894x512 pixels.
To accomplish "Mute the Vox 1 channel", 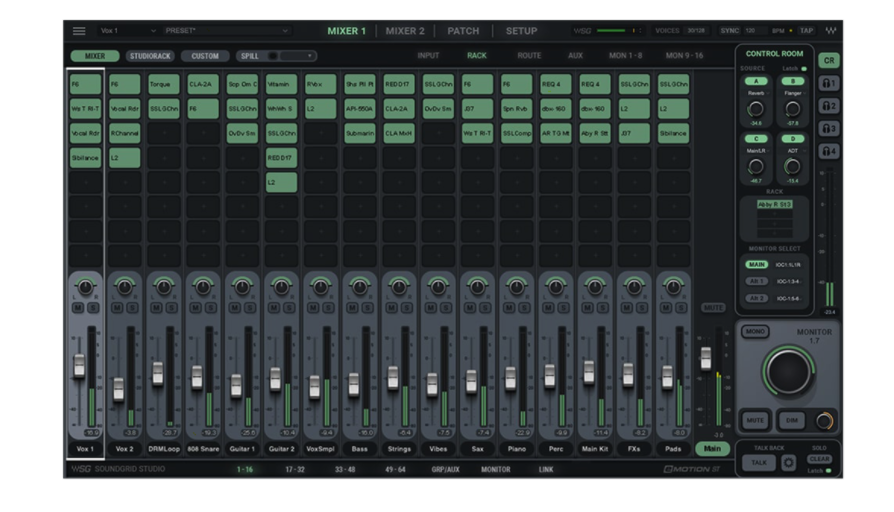I will 78,308.
